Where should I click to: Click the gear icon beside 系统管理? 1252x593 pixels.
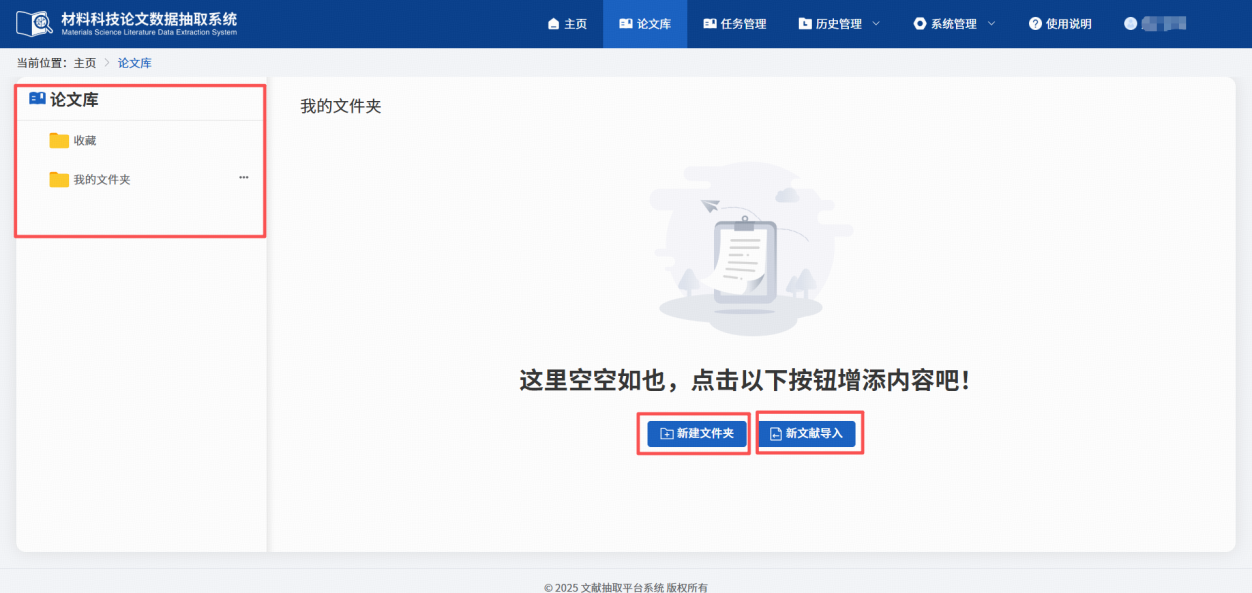917,23
